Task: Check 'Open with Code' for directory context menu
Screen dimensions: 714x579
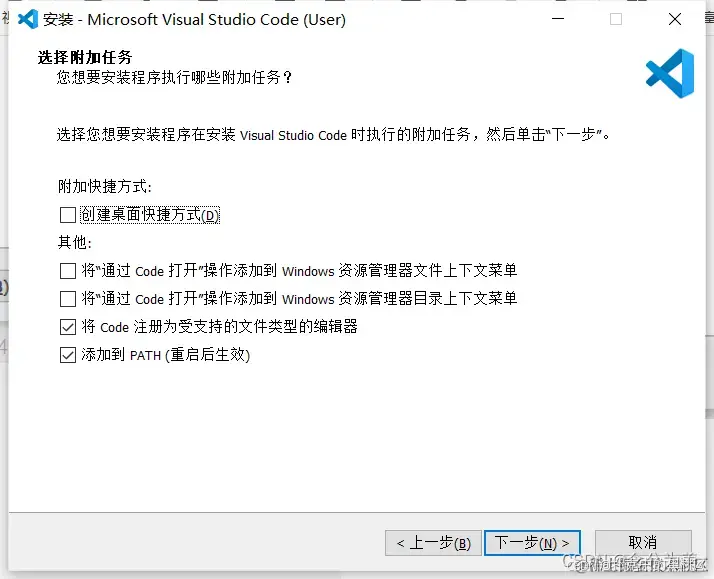Action: [x=68, y=299]
